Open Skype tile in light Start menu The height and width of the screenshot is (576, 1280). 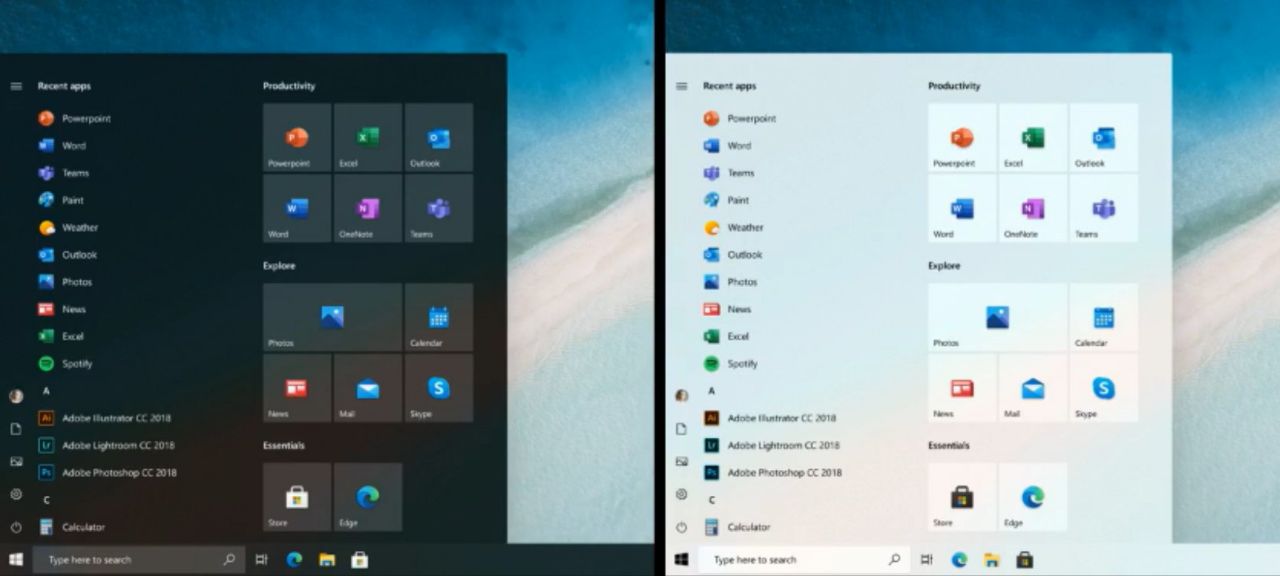(1104, 388)
